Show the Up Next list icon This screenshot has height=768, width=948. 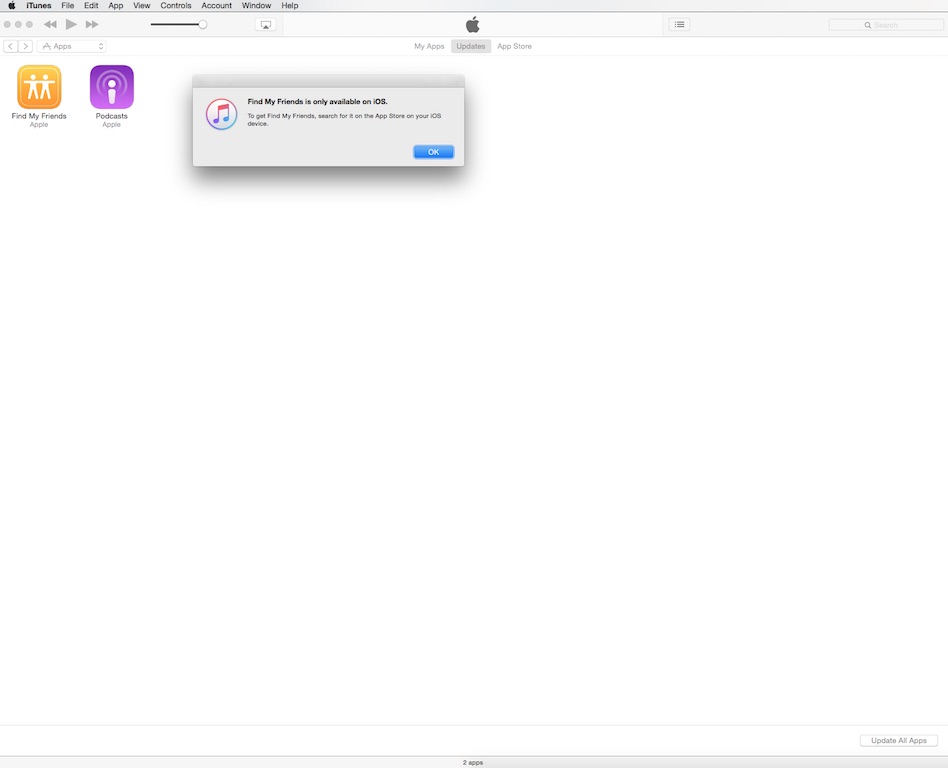[680, 24]
